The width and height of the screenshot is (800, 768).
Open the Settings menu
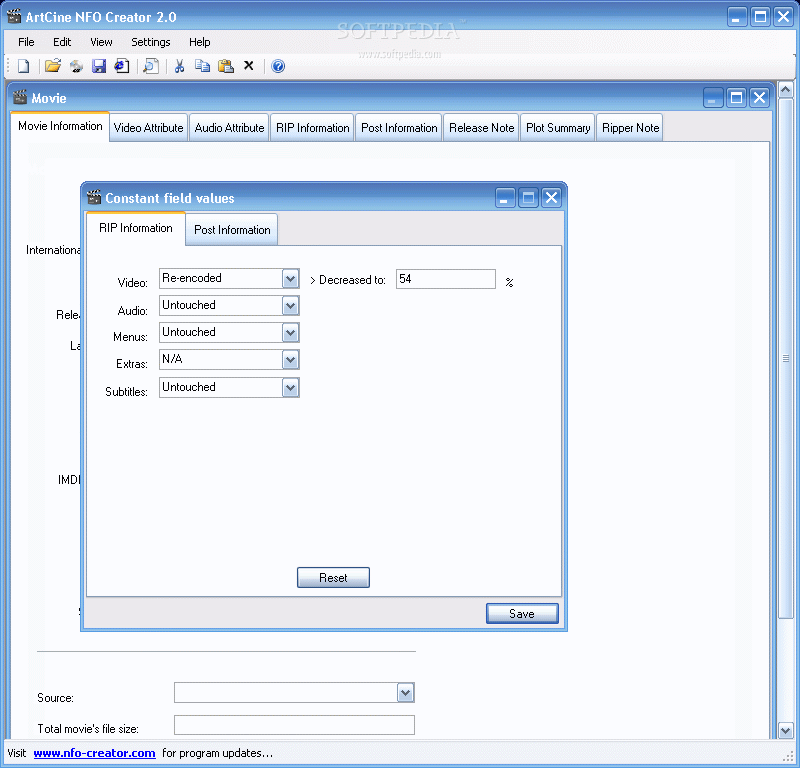point(151,42)
